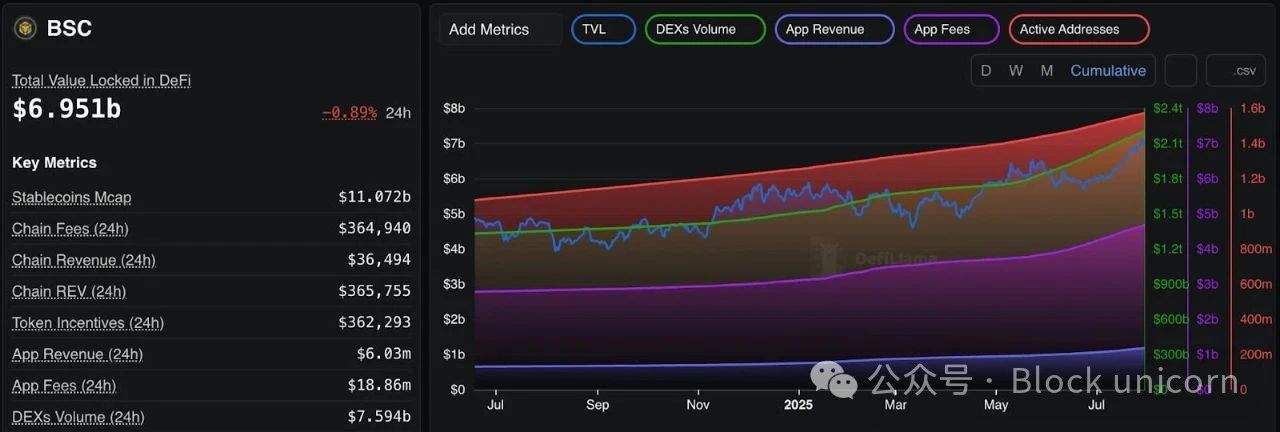The width and height of the screenshot is (1280, 432).
Task: Click the Chain Revenue (24h) label
Action: pos(83,260)
